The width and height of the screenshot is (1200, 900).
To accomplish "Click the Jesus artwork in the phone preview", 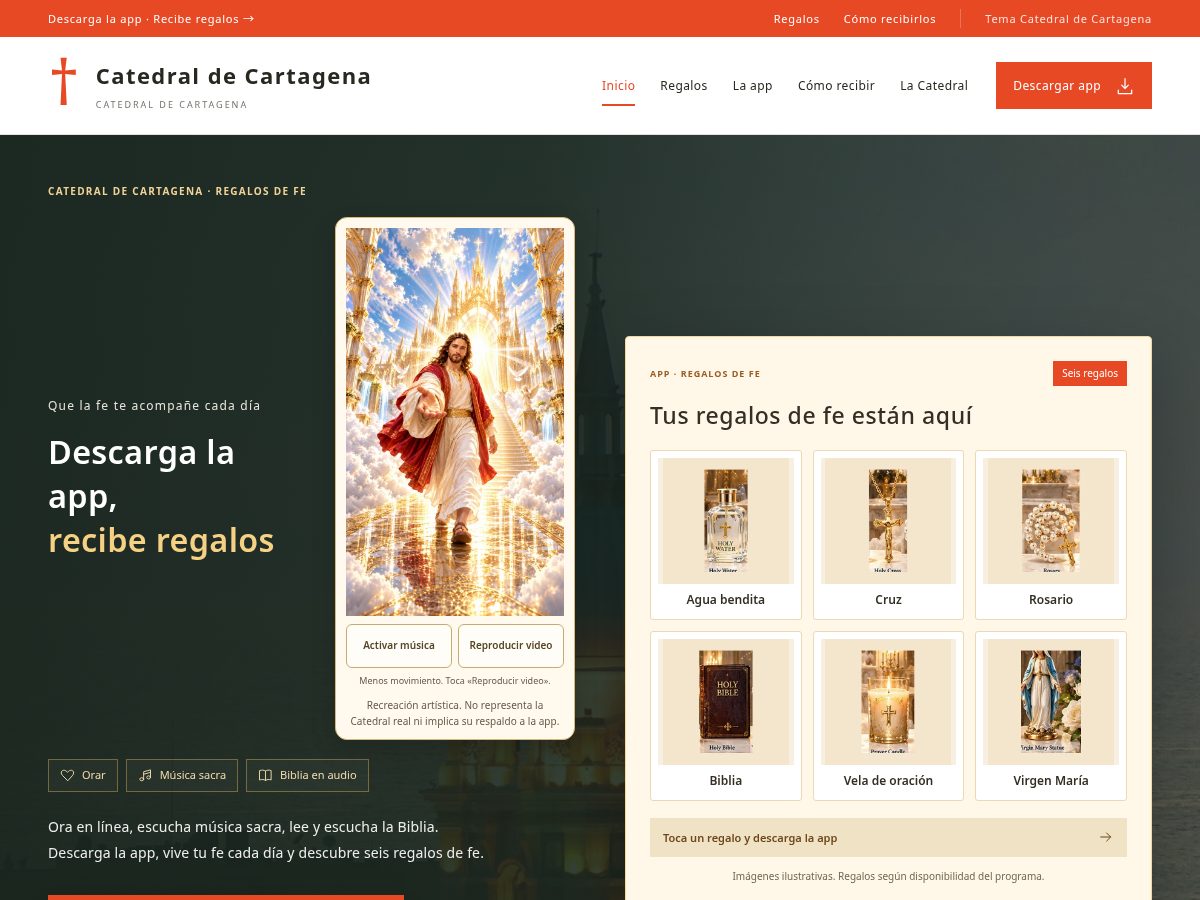I will pos(455,422).
